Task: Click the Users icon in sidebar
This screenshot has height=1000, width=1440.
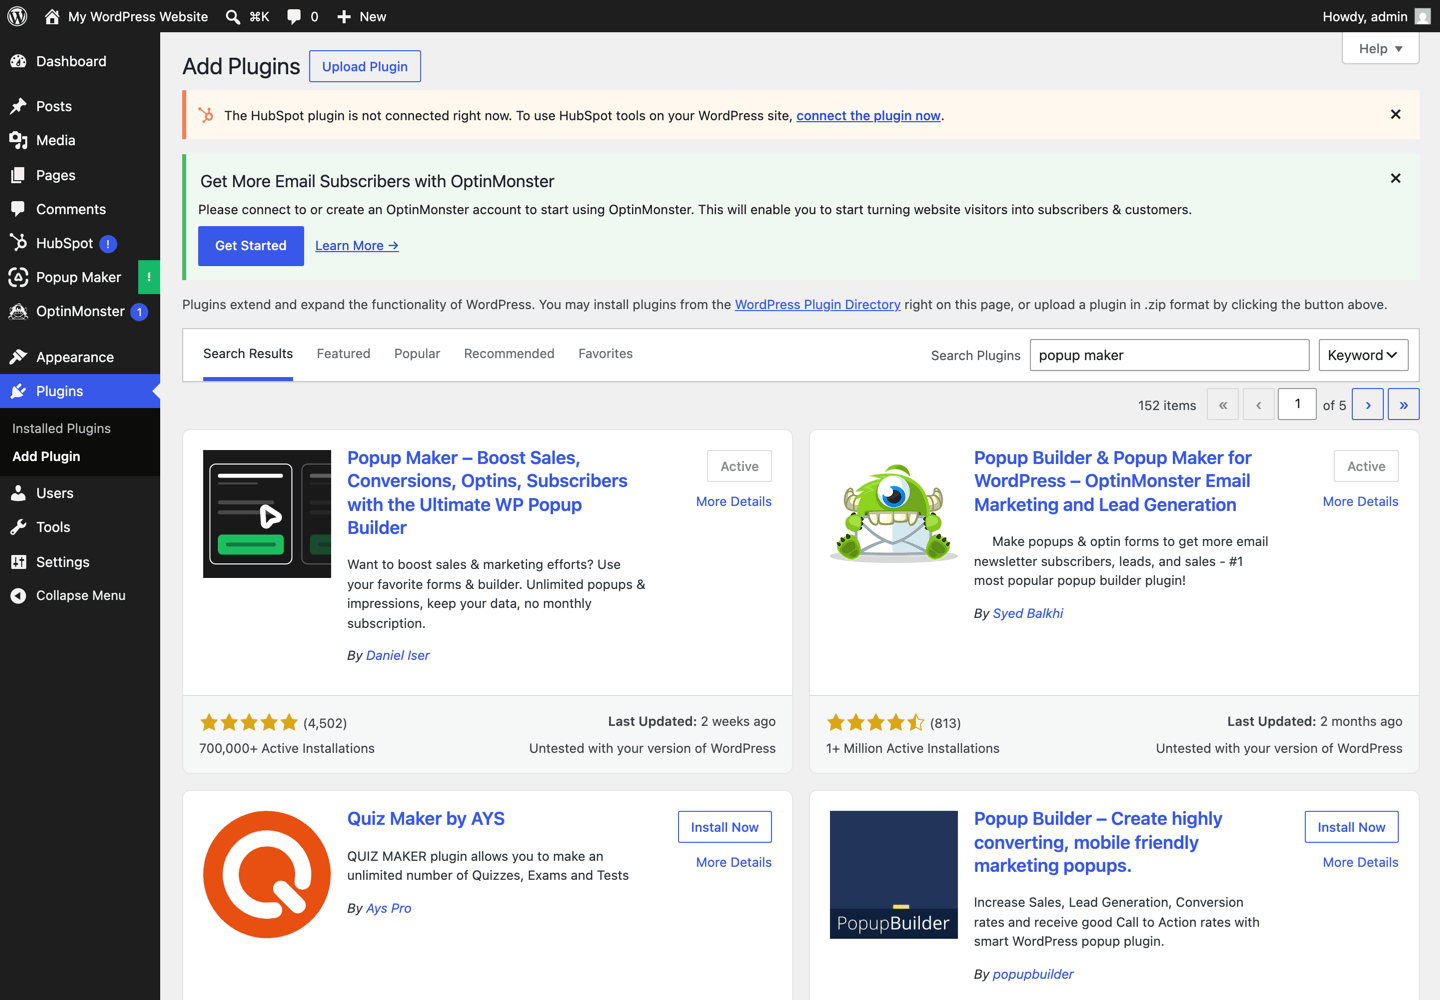Action: click(x=18, y=493)
